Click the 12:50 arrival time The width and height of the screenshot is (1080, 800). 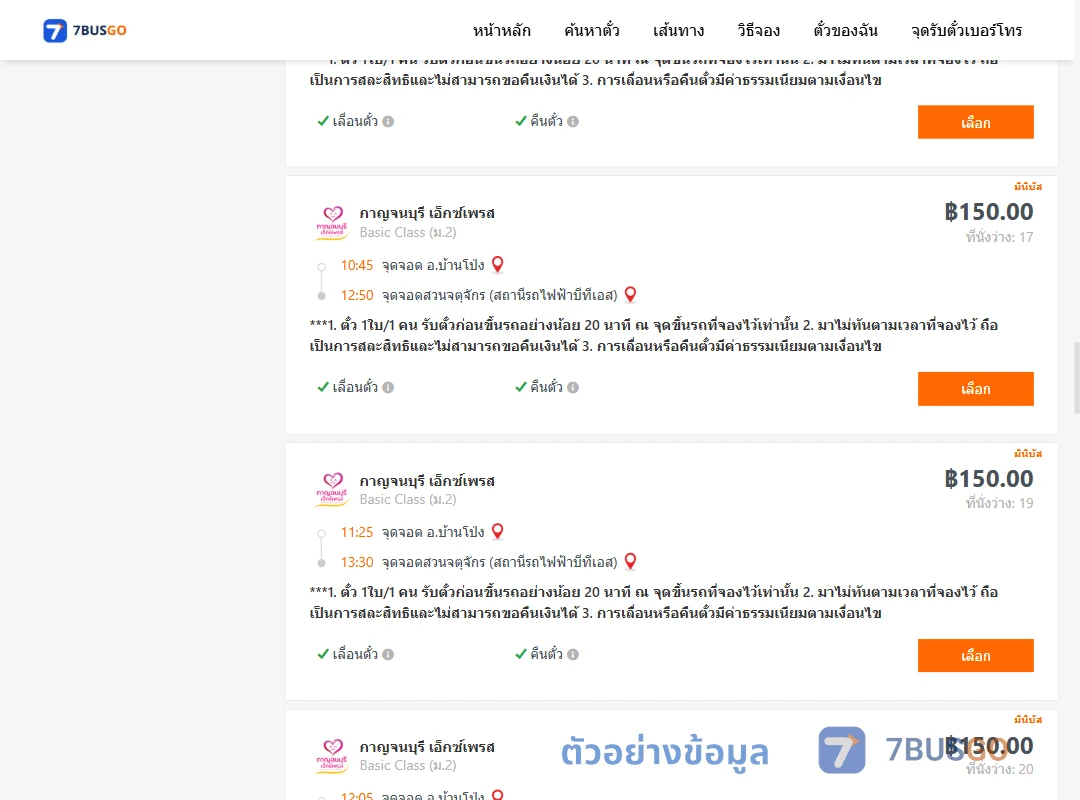[x=357, y=295]
